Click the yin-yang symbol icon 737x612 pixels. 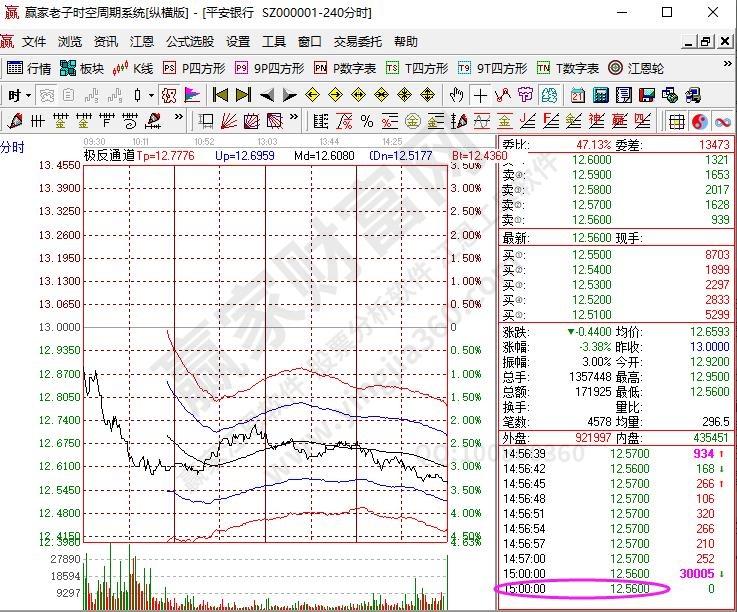(x=699, y=121)
